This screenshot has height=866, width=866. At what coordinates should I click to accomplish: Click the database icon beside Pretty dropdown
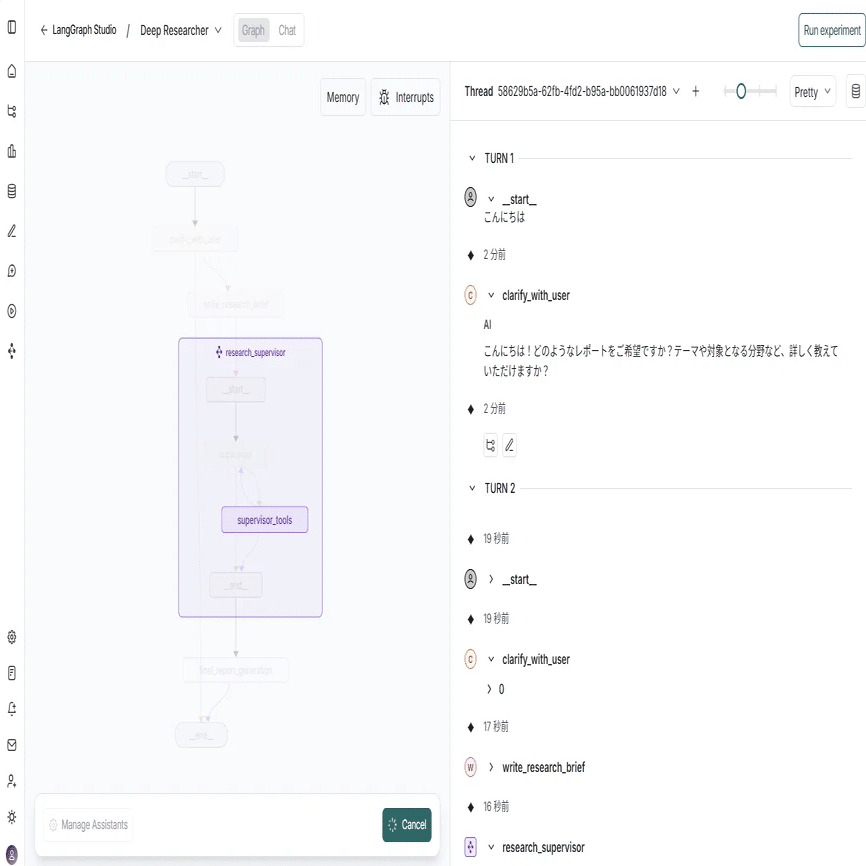click(855, 92)
